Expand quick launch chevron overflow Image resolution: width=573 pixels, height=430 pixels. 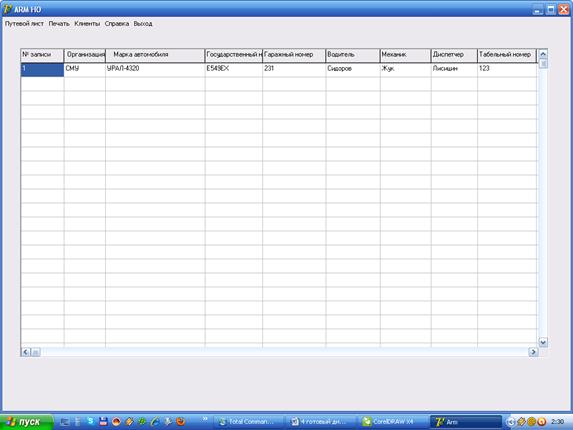tap(205, 419)
